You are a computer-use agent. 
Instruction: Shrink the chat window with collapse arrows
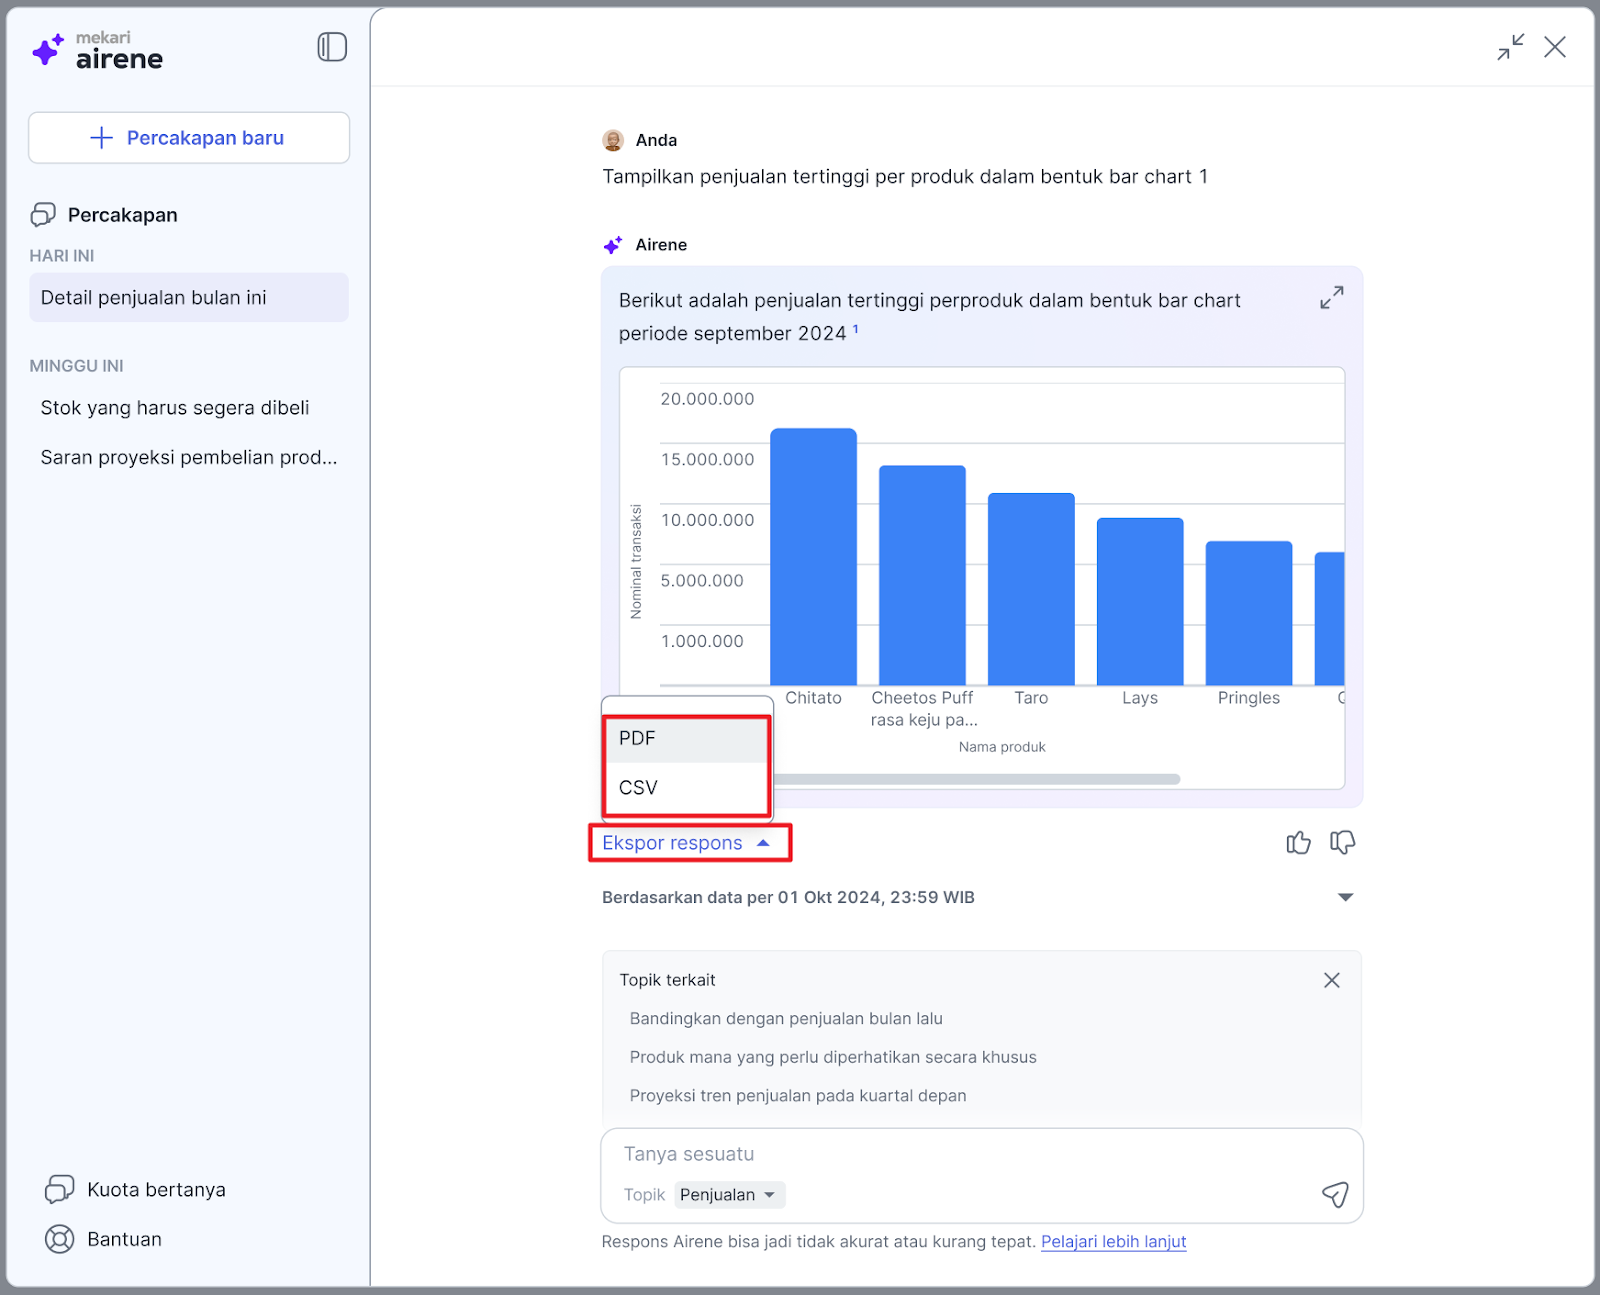tap(1510, 47)
